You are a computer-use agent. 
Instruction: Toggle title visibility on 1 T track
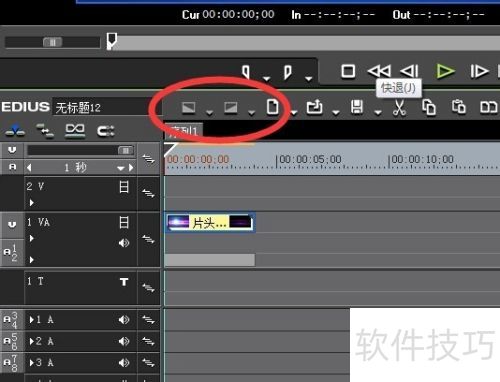124,282
